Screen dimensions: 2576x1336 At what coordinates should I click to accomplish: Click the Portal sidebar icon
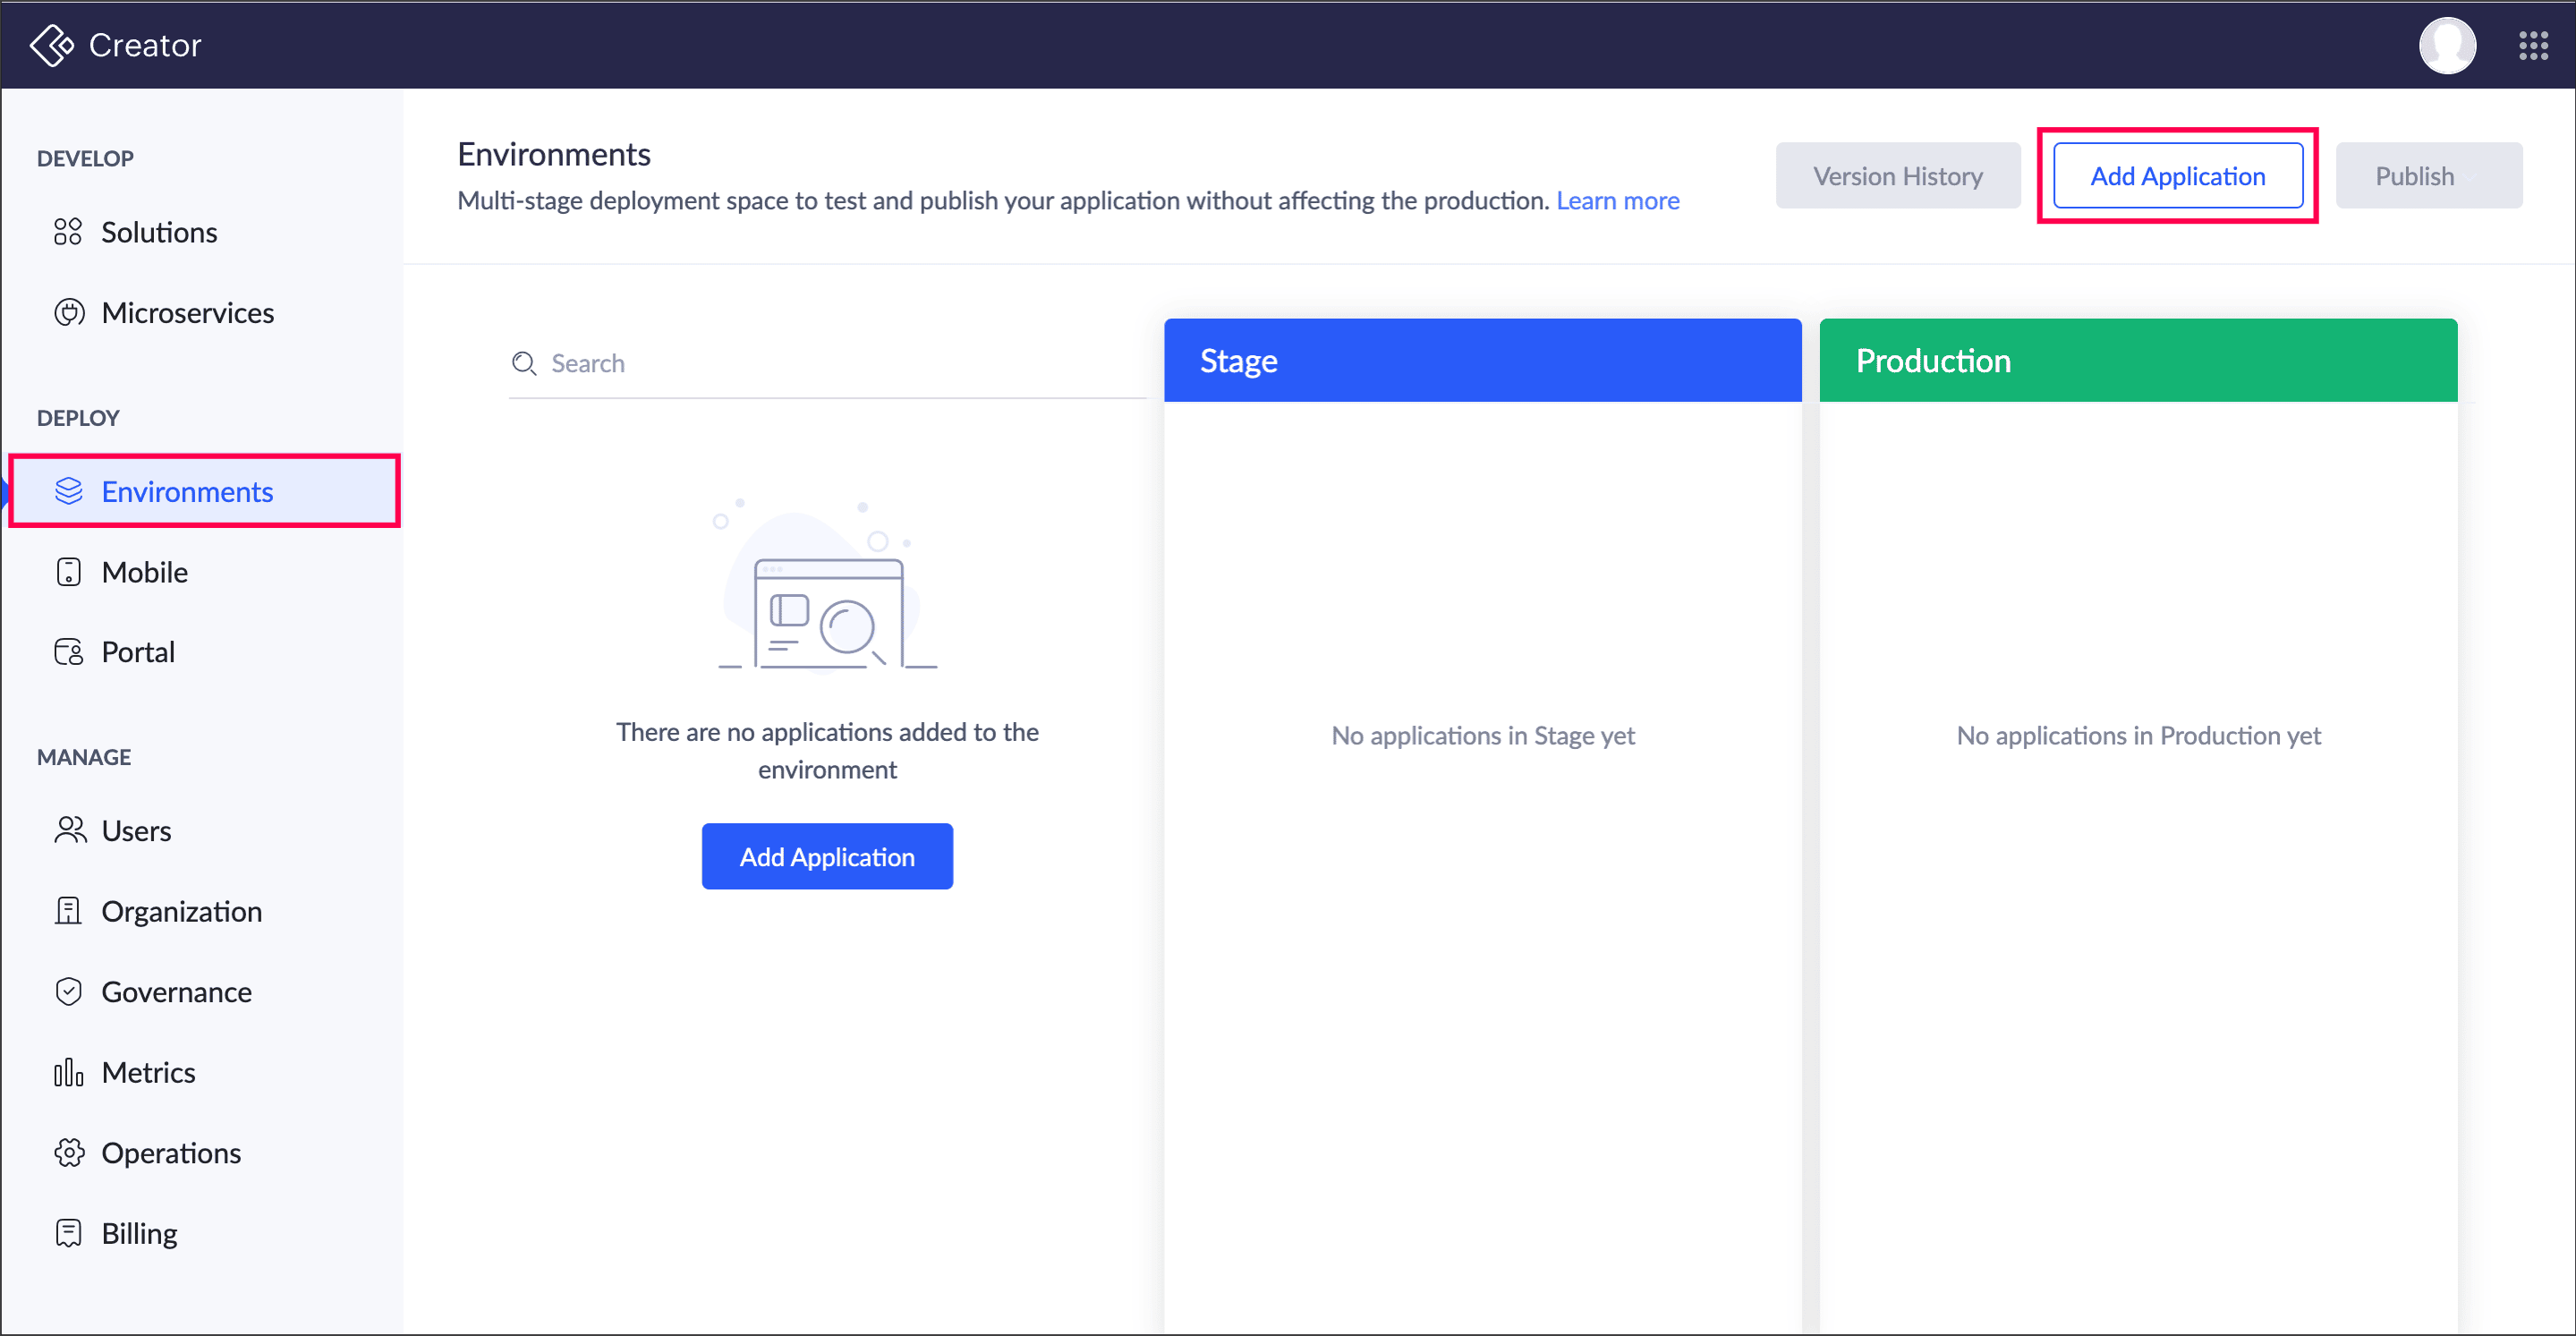point(68,652)
